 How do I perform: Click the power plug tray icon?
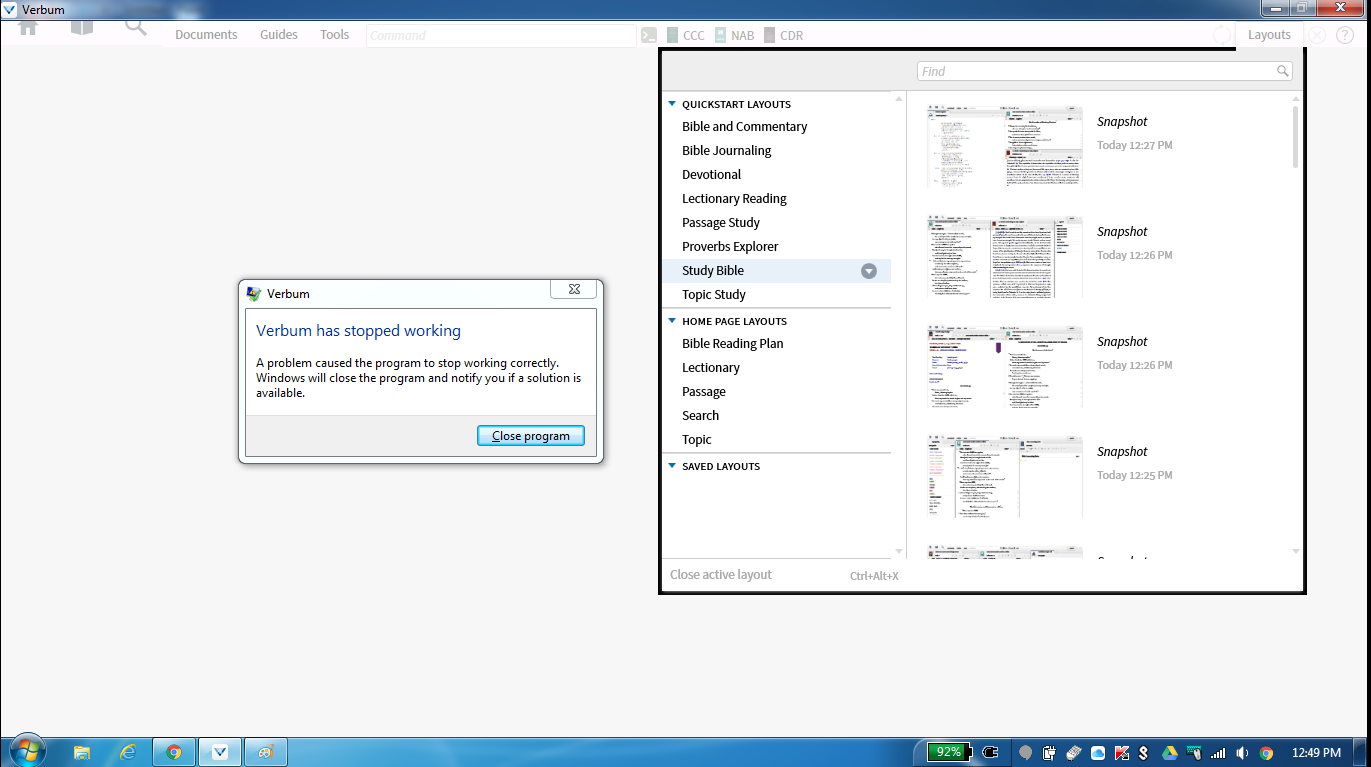coord(991,752)
